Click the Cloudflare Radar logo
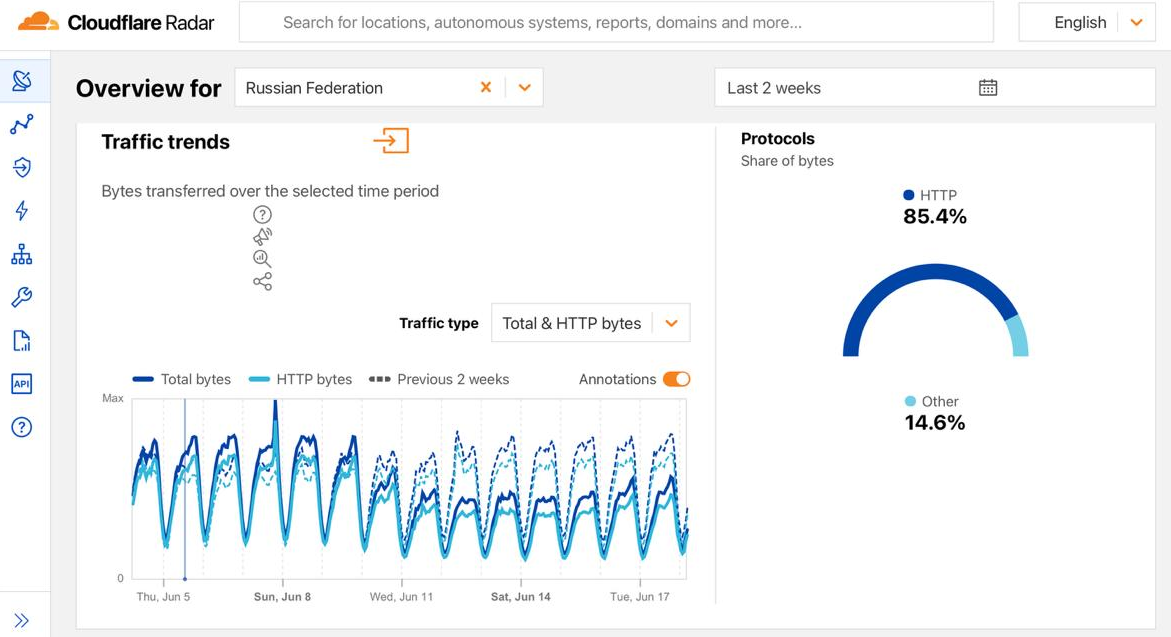Viewport: 1171px width, 637px height. (116, 22)
